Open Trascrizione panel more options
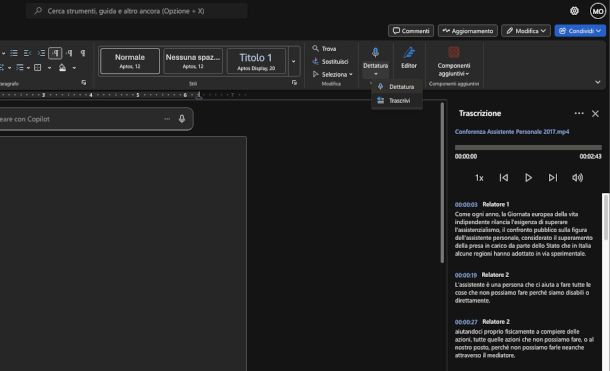Viewport: 610px width, 371px height. point(579,113)
